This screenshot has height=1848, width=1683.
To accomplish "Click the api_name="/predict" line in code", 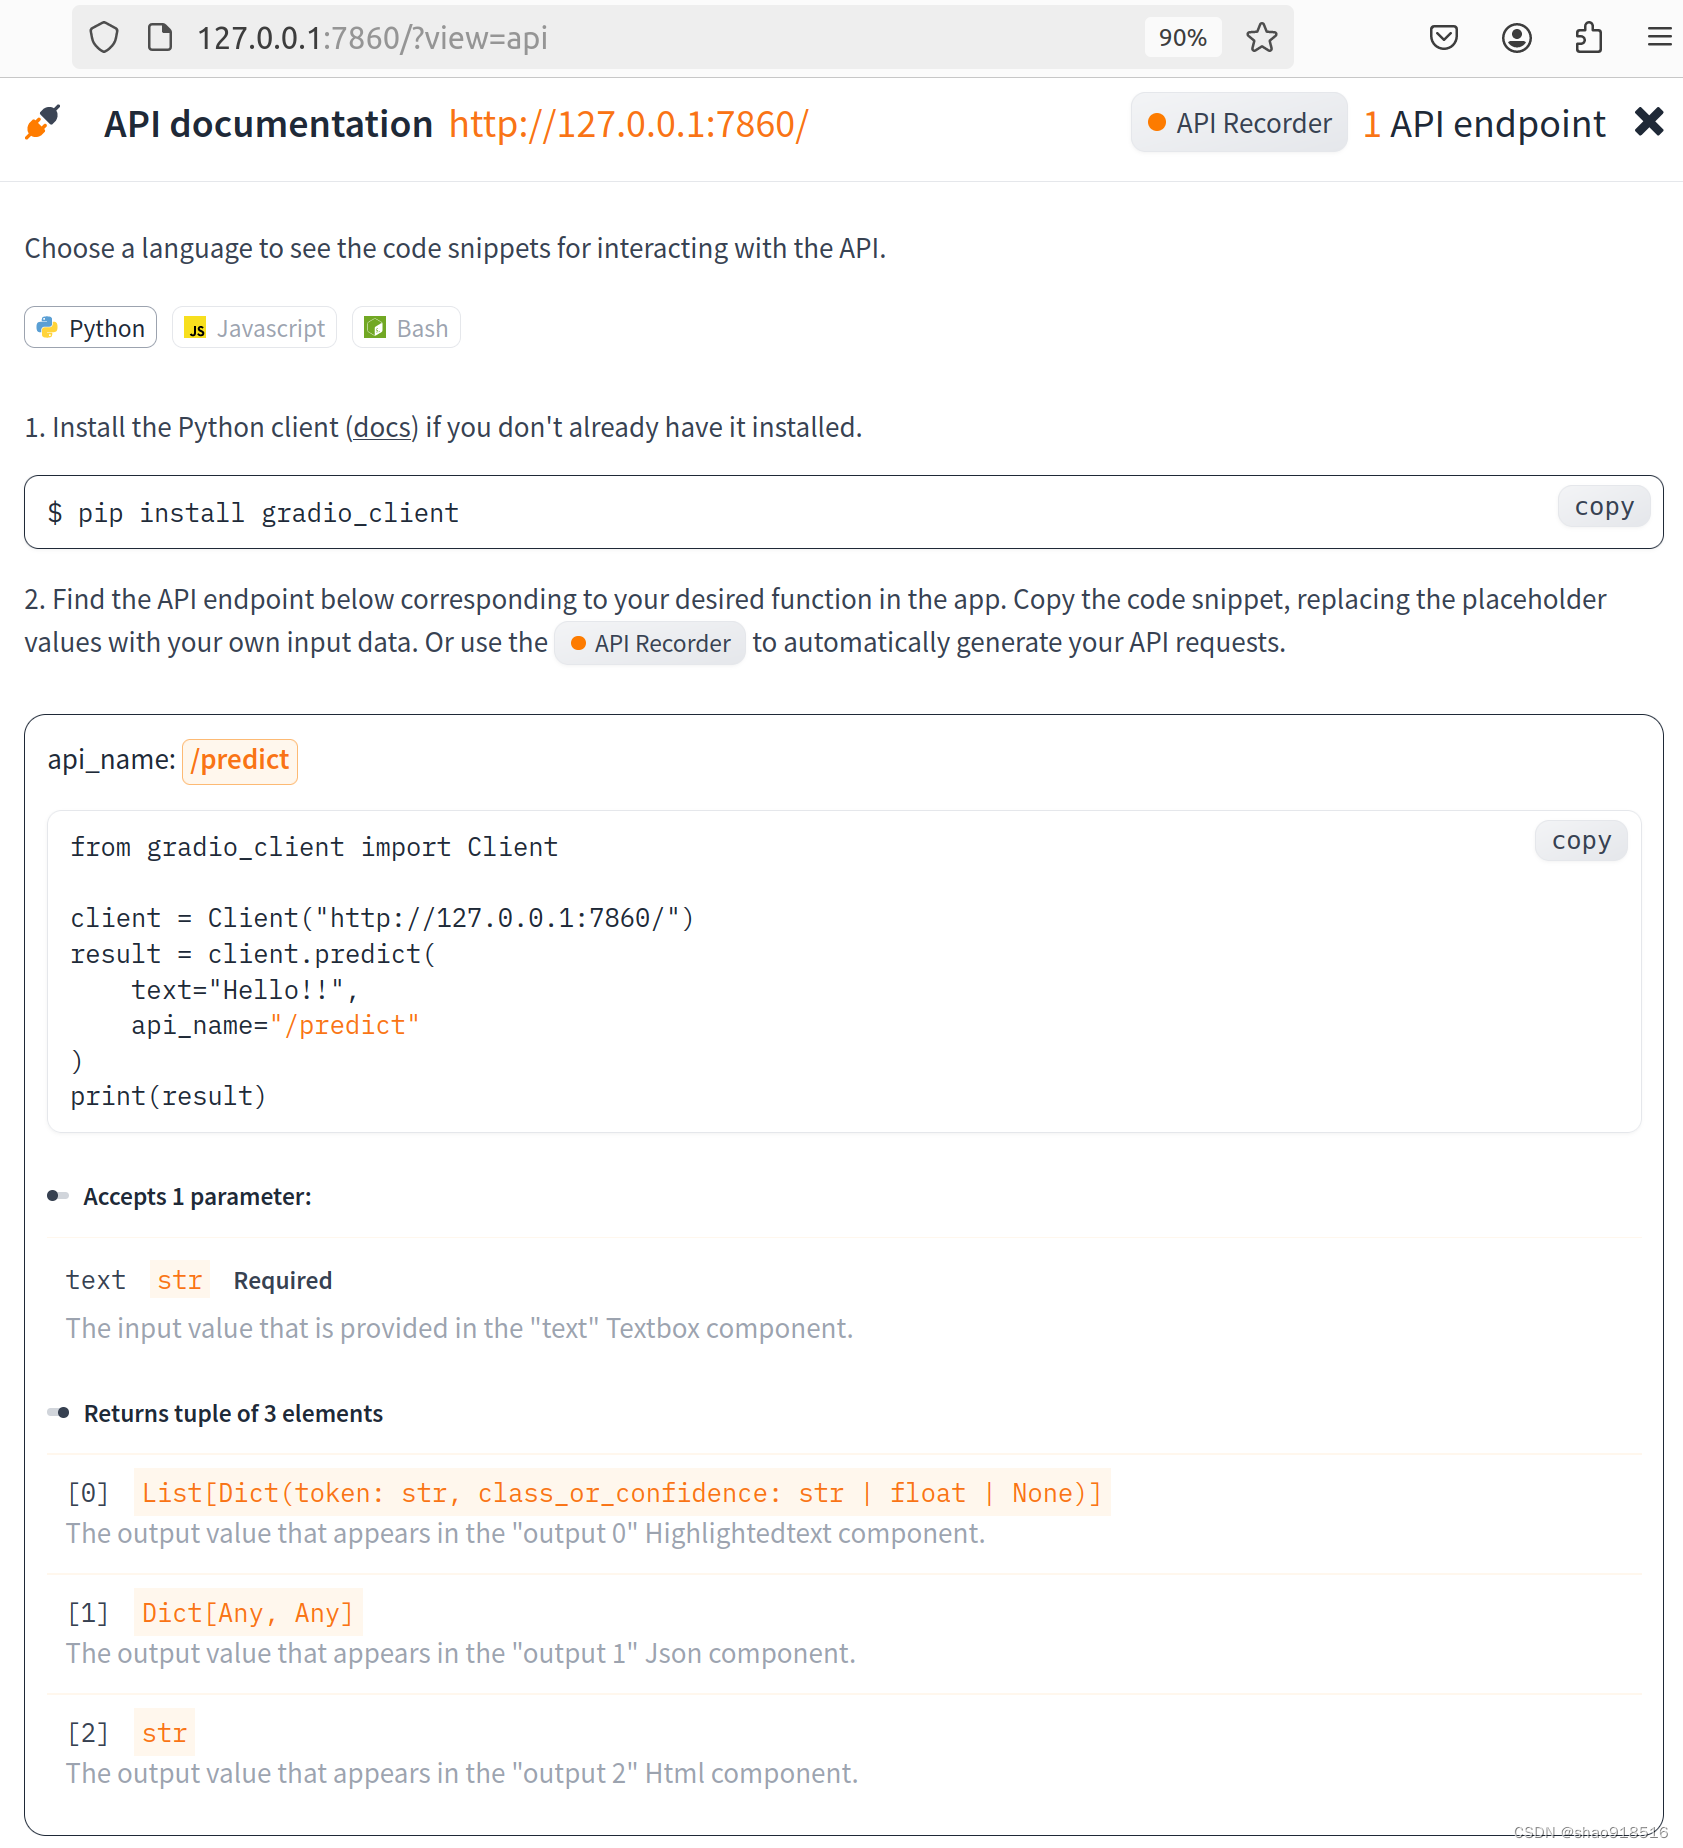I will click(x=275, y=1025).
